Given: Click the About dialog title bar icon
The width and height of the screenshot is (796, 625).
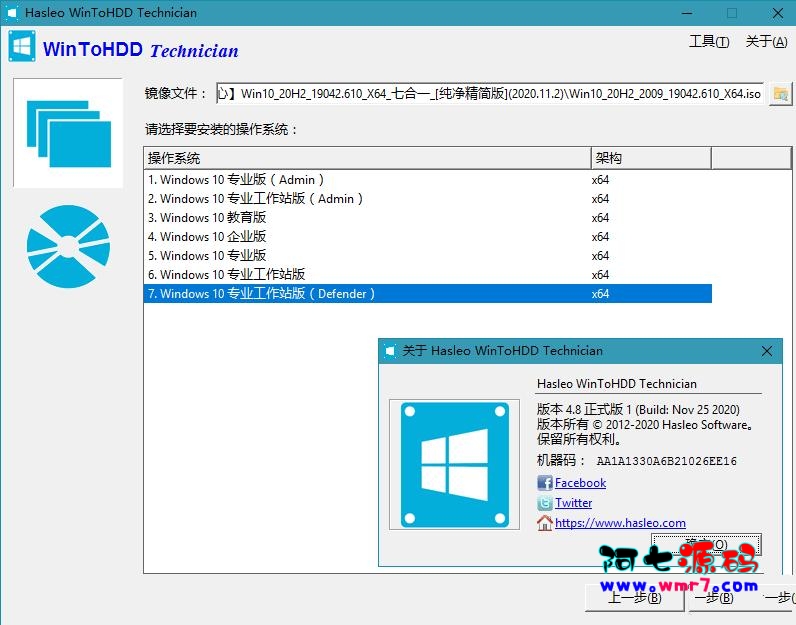Looking at the screenshot, I should point(390,351).
